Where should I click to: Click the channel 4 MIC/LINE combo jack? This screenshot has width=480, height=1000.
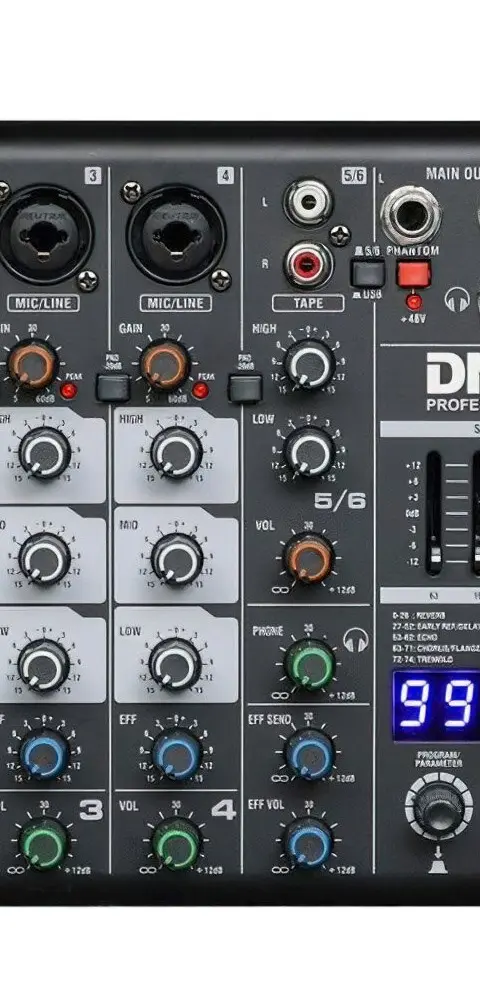point(177,235)
